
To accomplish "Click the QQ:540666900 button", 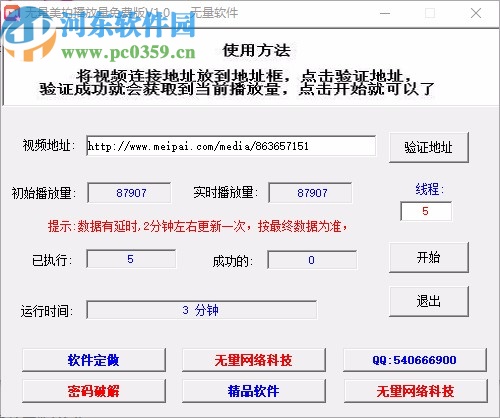I will pyautogui.click(x=415, y=360).
